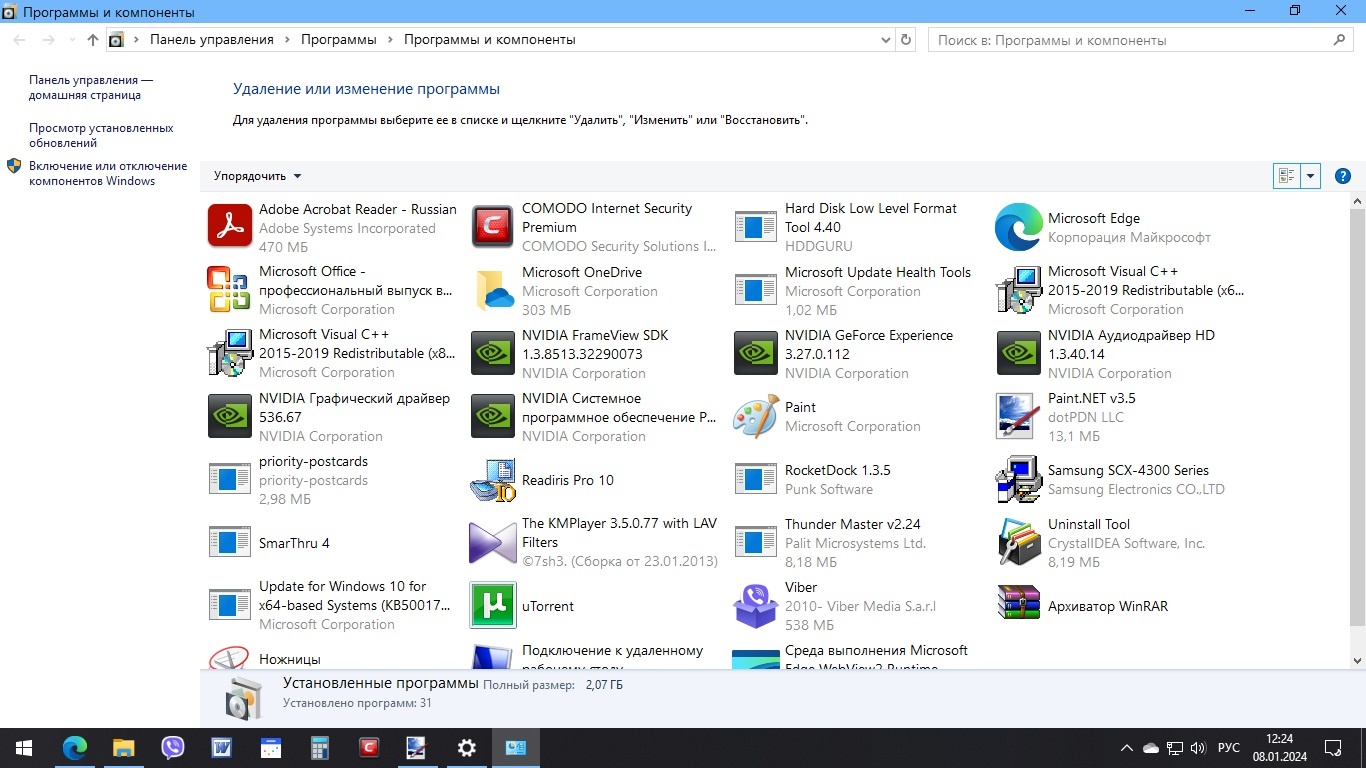Change the view using the view button
This screenshot has height=768, width=1366.
click(1287, 176)
